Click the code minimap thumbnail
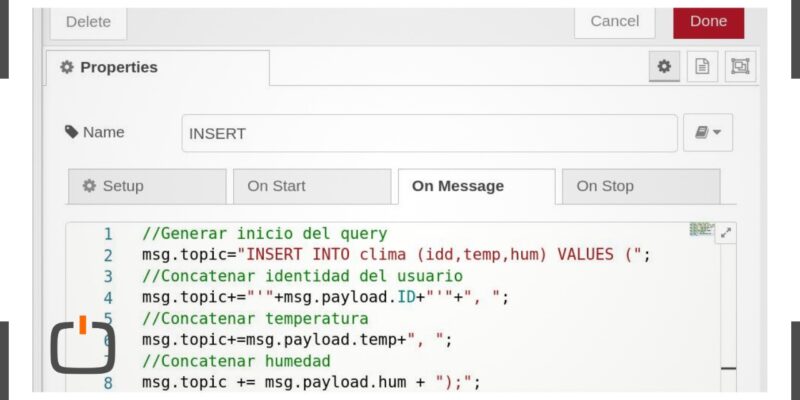Image resolution: width=800 pixels, height=400 pixels. (x=702, y=229)
